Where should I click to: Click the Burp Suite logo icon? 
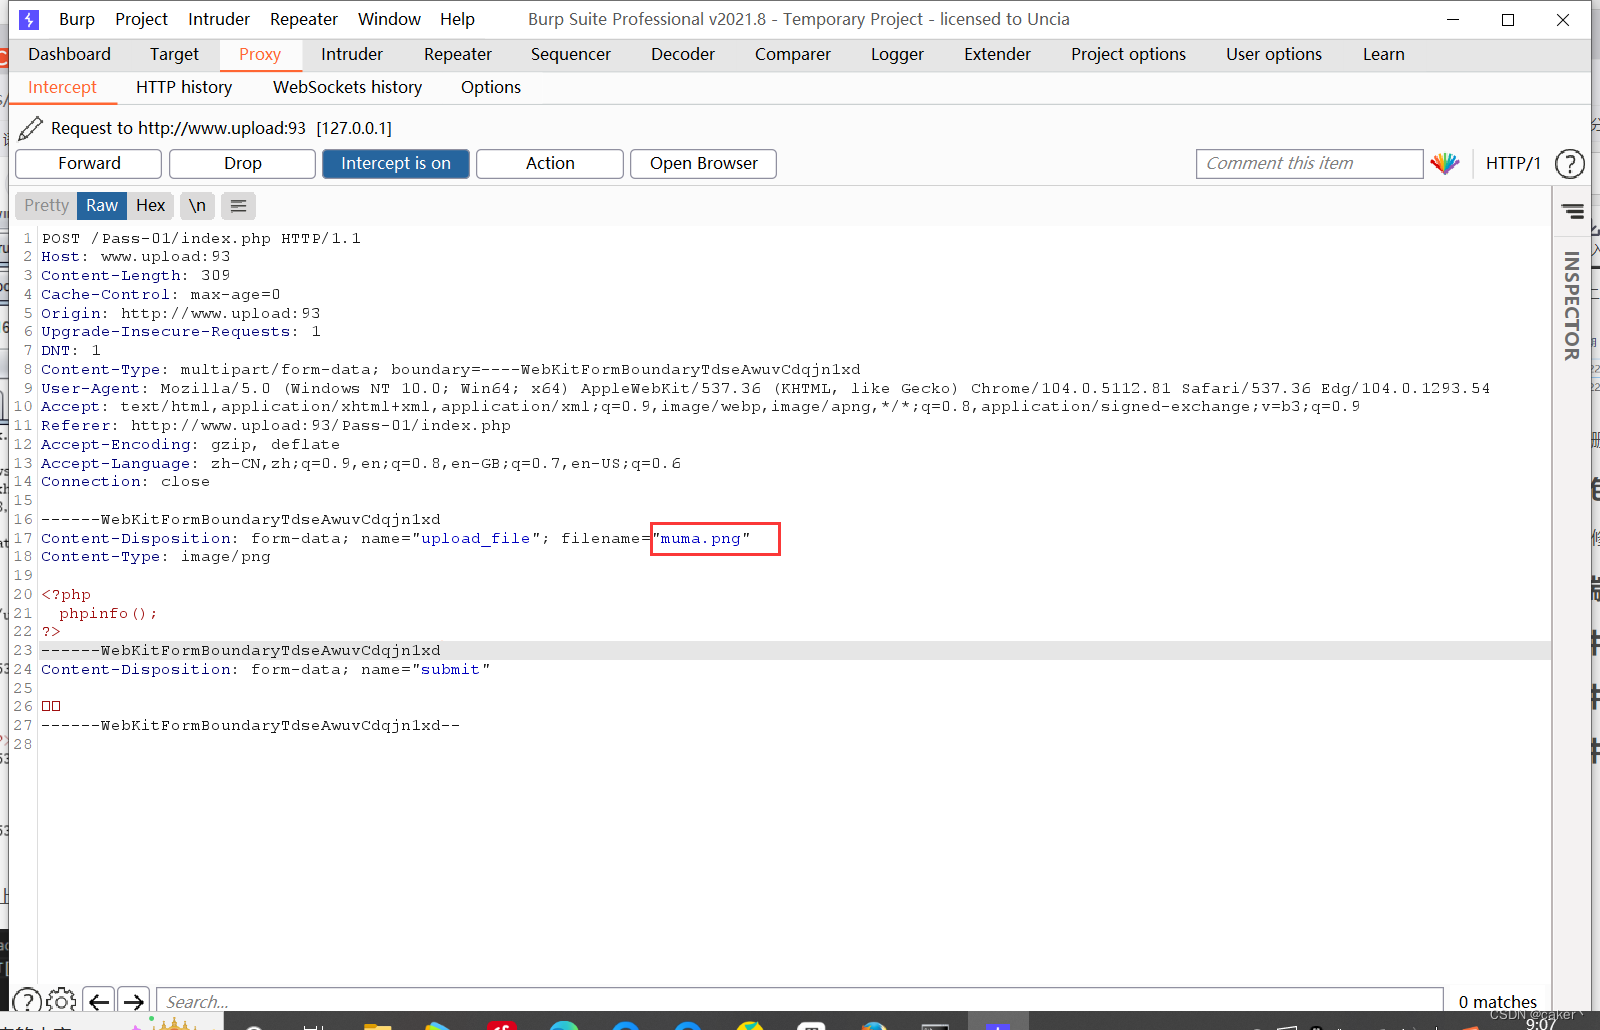point(29,19)
